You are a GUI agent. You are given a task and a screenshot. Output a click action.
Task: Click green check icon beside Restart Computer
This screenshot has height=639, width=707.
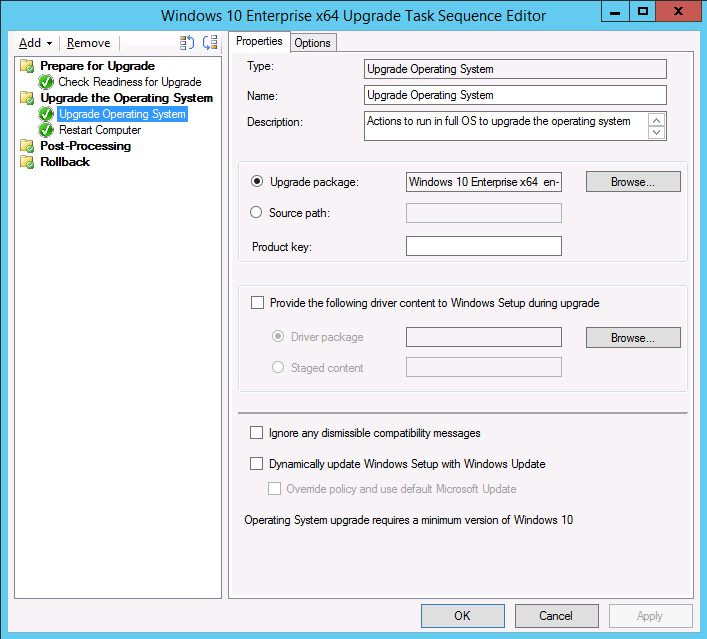pos(46,130)
